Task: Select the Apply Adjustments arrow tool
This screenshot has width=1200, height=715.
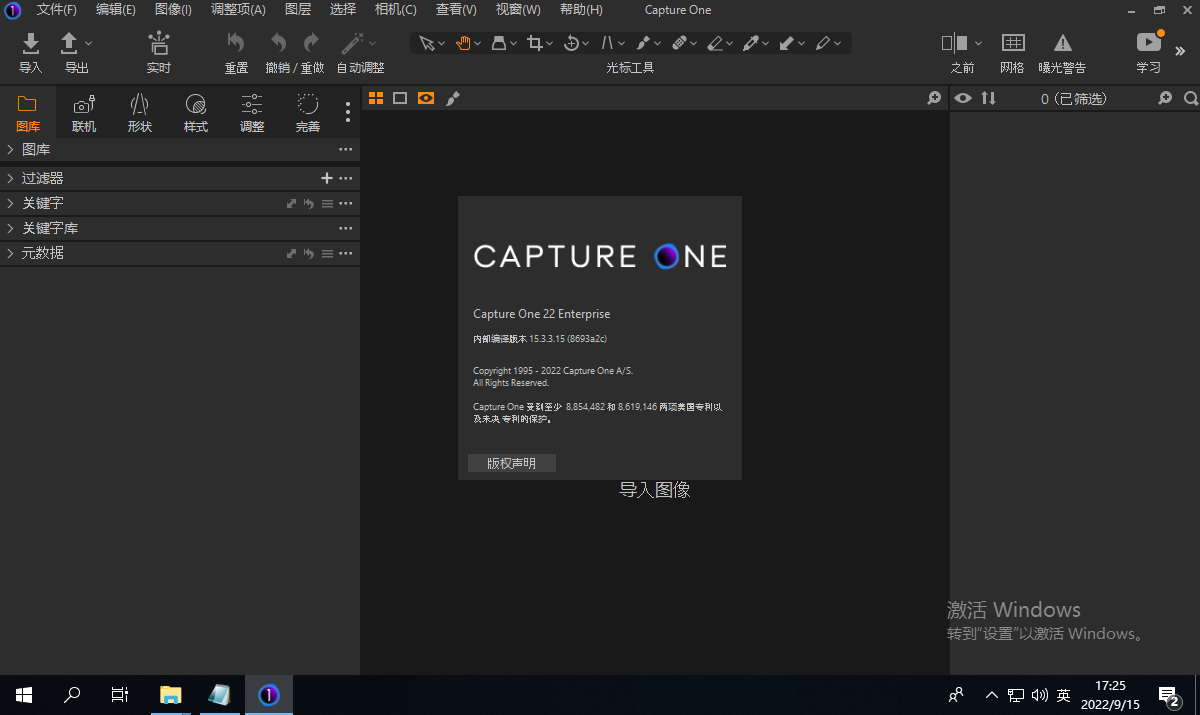Action: pyautogui.click(x=786, y=43)
